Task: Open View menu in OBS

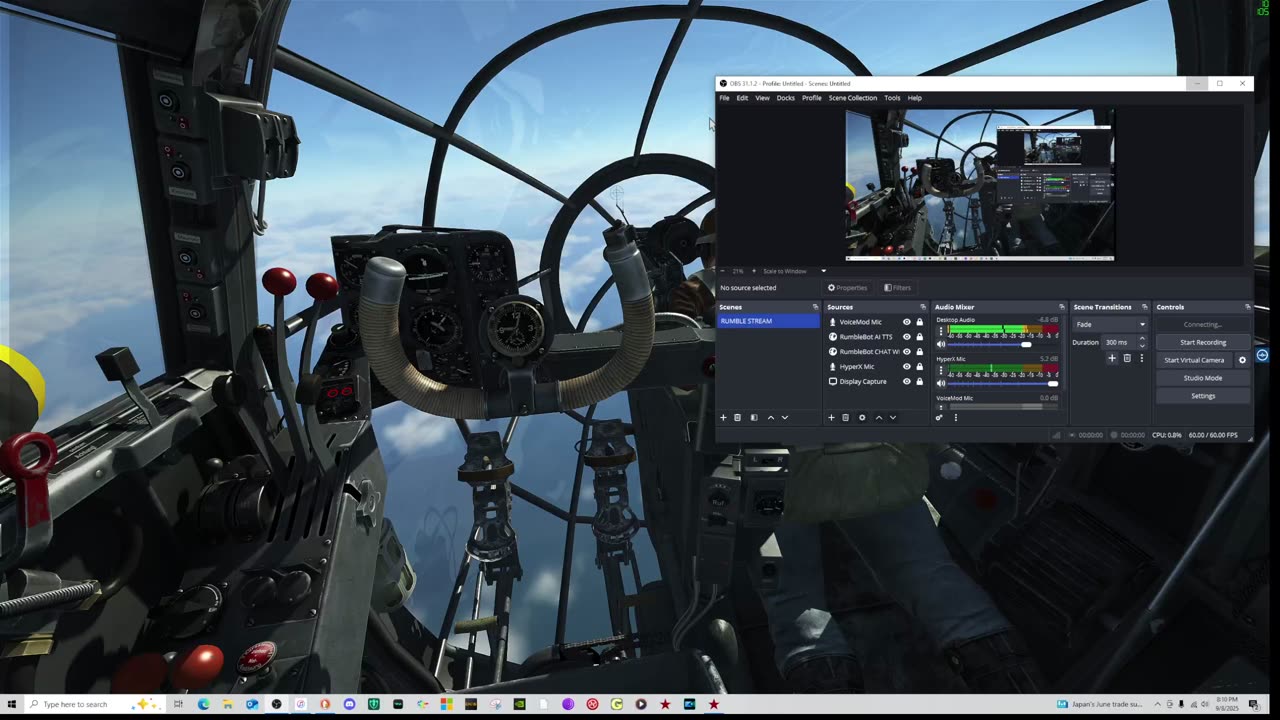Action: [762, 98]
